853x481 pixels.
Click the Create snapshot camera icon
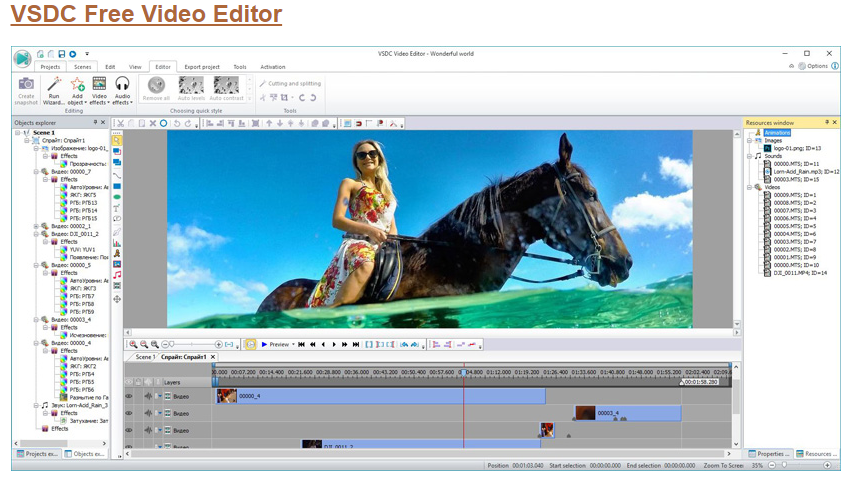(26, 85)
